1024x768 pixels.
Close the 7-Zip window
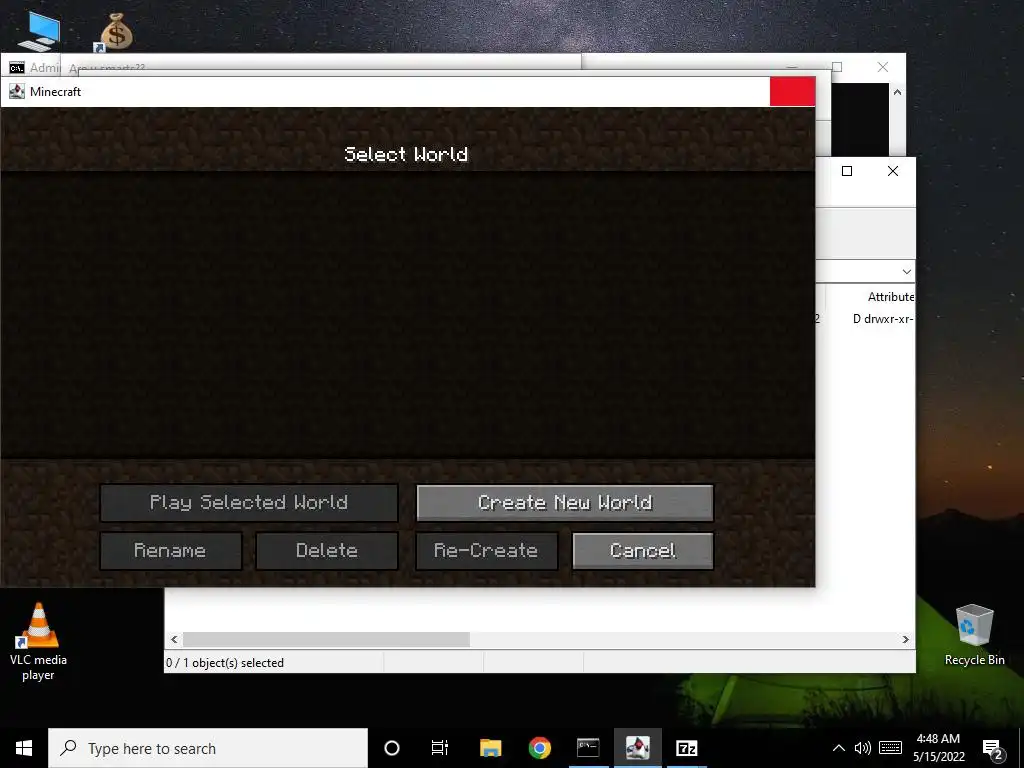(x=893, y=171)
